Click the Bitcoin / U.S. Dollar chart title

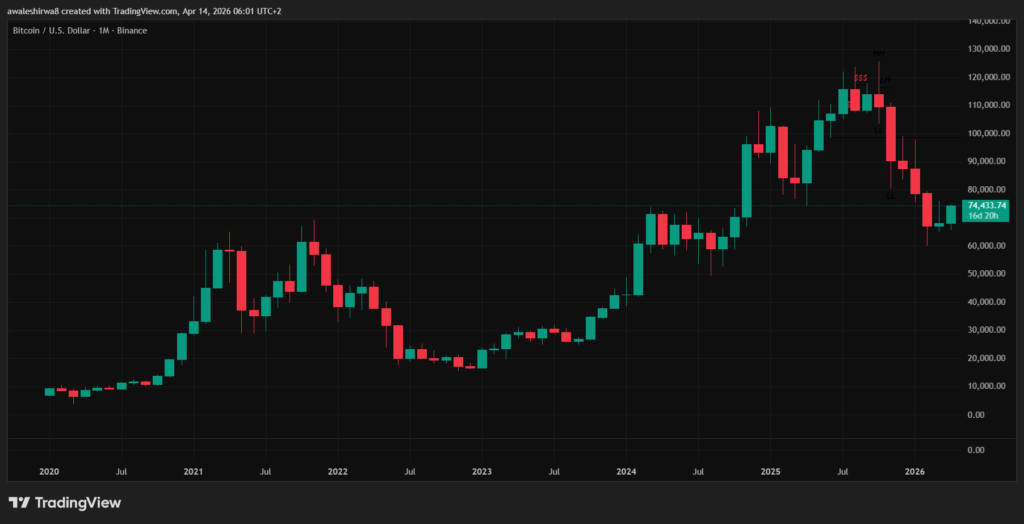(79, 30)
